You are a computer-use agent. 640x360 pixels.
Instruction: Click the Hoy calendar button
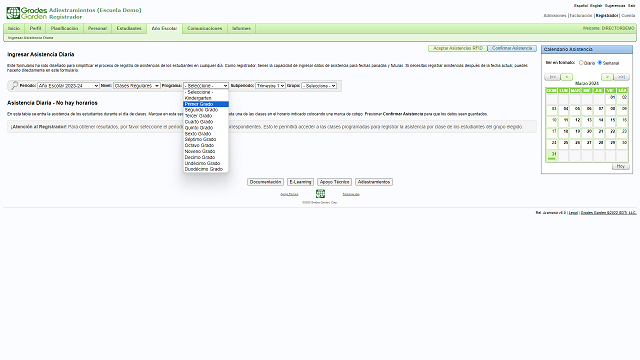(x=620, y=166)
